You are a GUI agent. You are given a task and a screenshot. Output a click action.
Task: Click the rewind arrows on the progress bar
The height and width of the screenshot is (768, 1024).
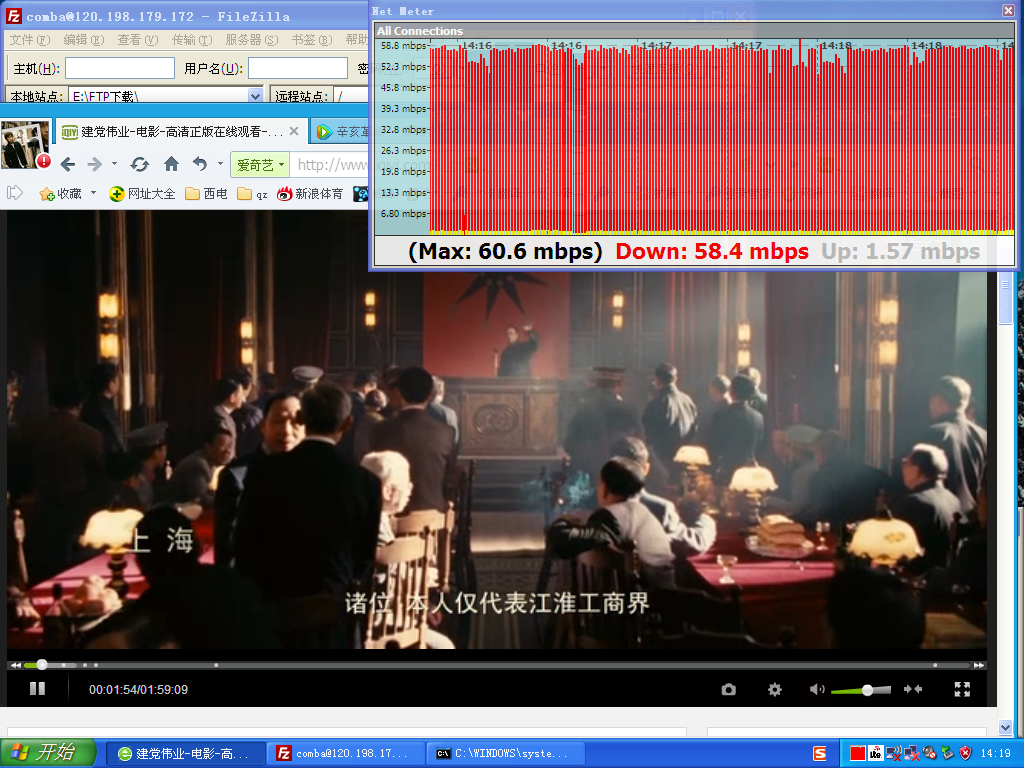16,665
